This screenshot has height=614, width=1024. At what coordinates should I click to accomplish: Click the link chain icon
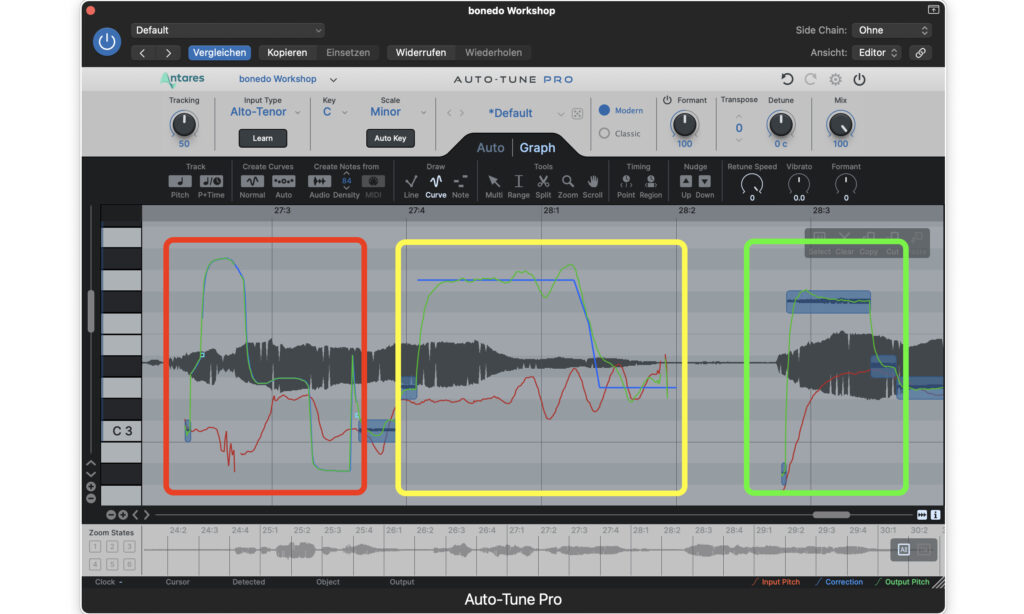[920, 52]
